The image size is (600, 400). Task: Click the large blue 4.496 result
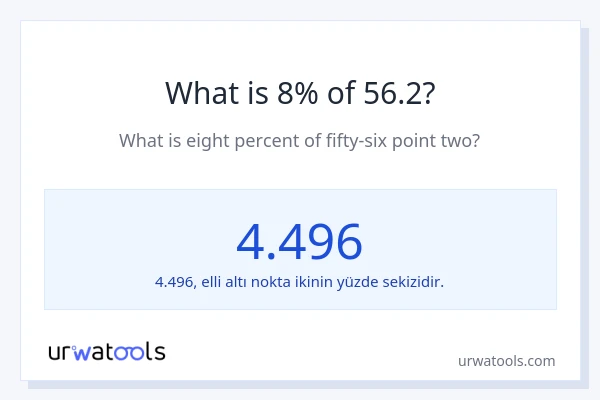(299, 241)
